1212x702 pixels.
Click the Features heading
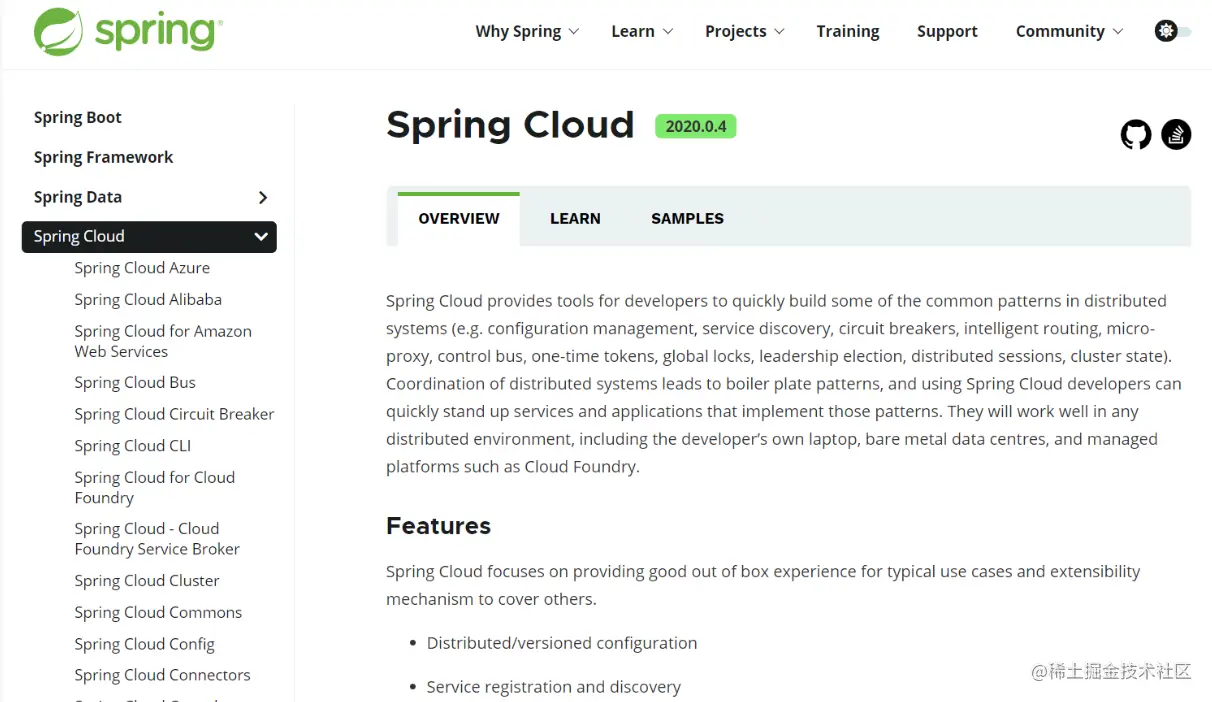coord(438,526)
